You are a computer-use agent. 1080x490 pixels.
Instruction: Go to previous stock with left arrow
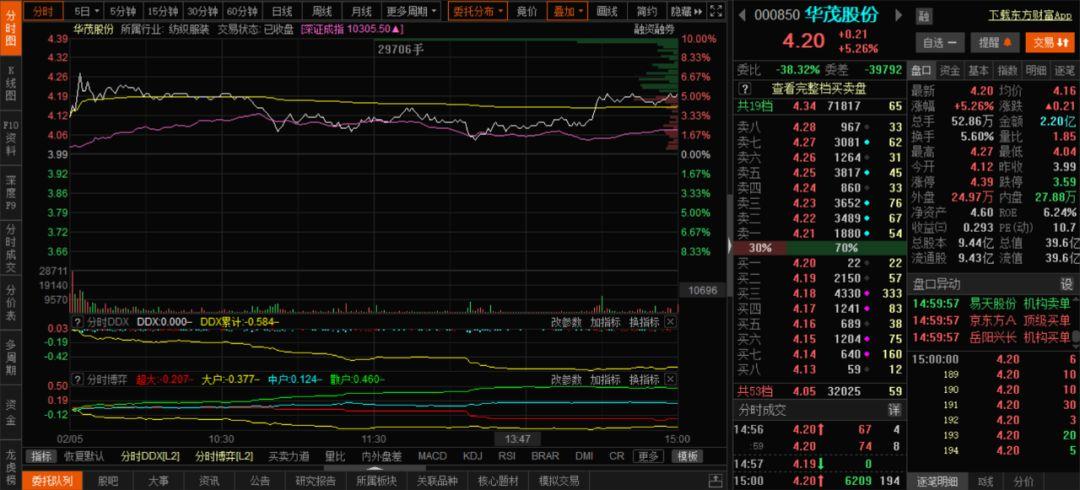(742, 16)
